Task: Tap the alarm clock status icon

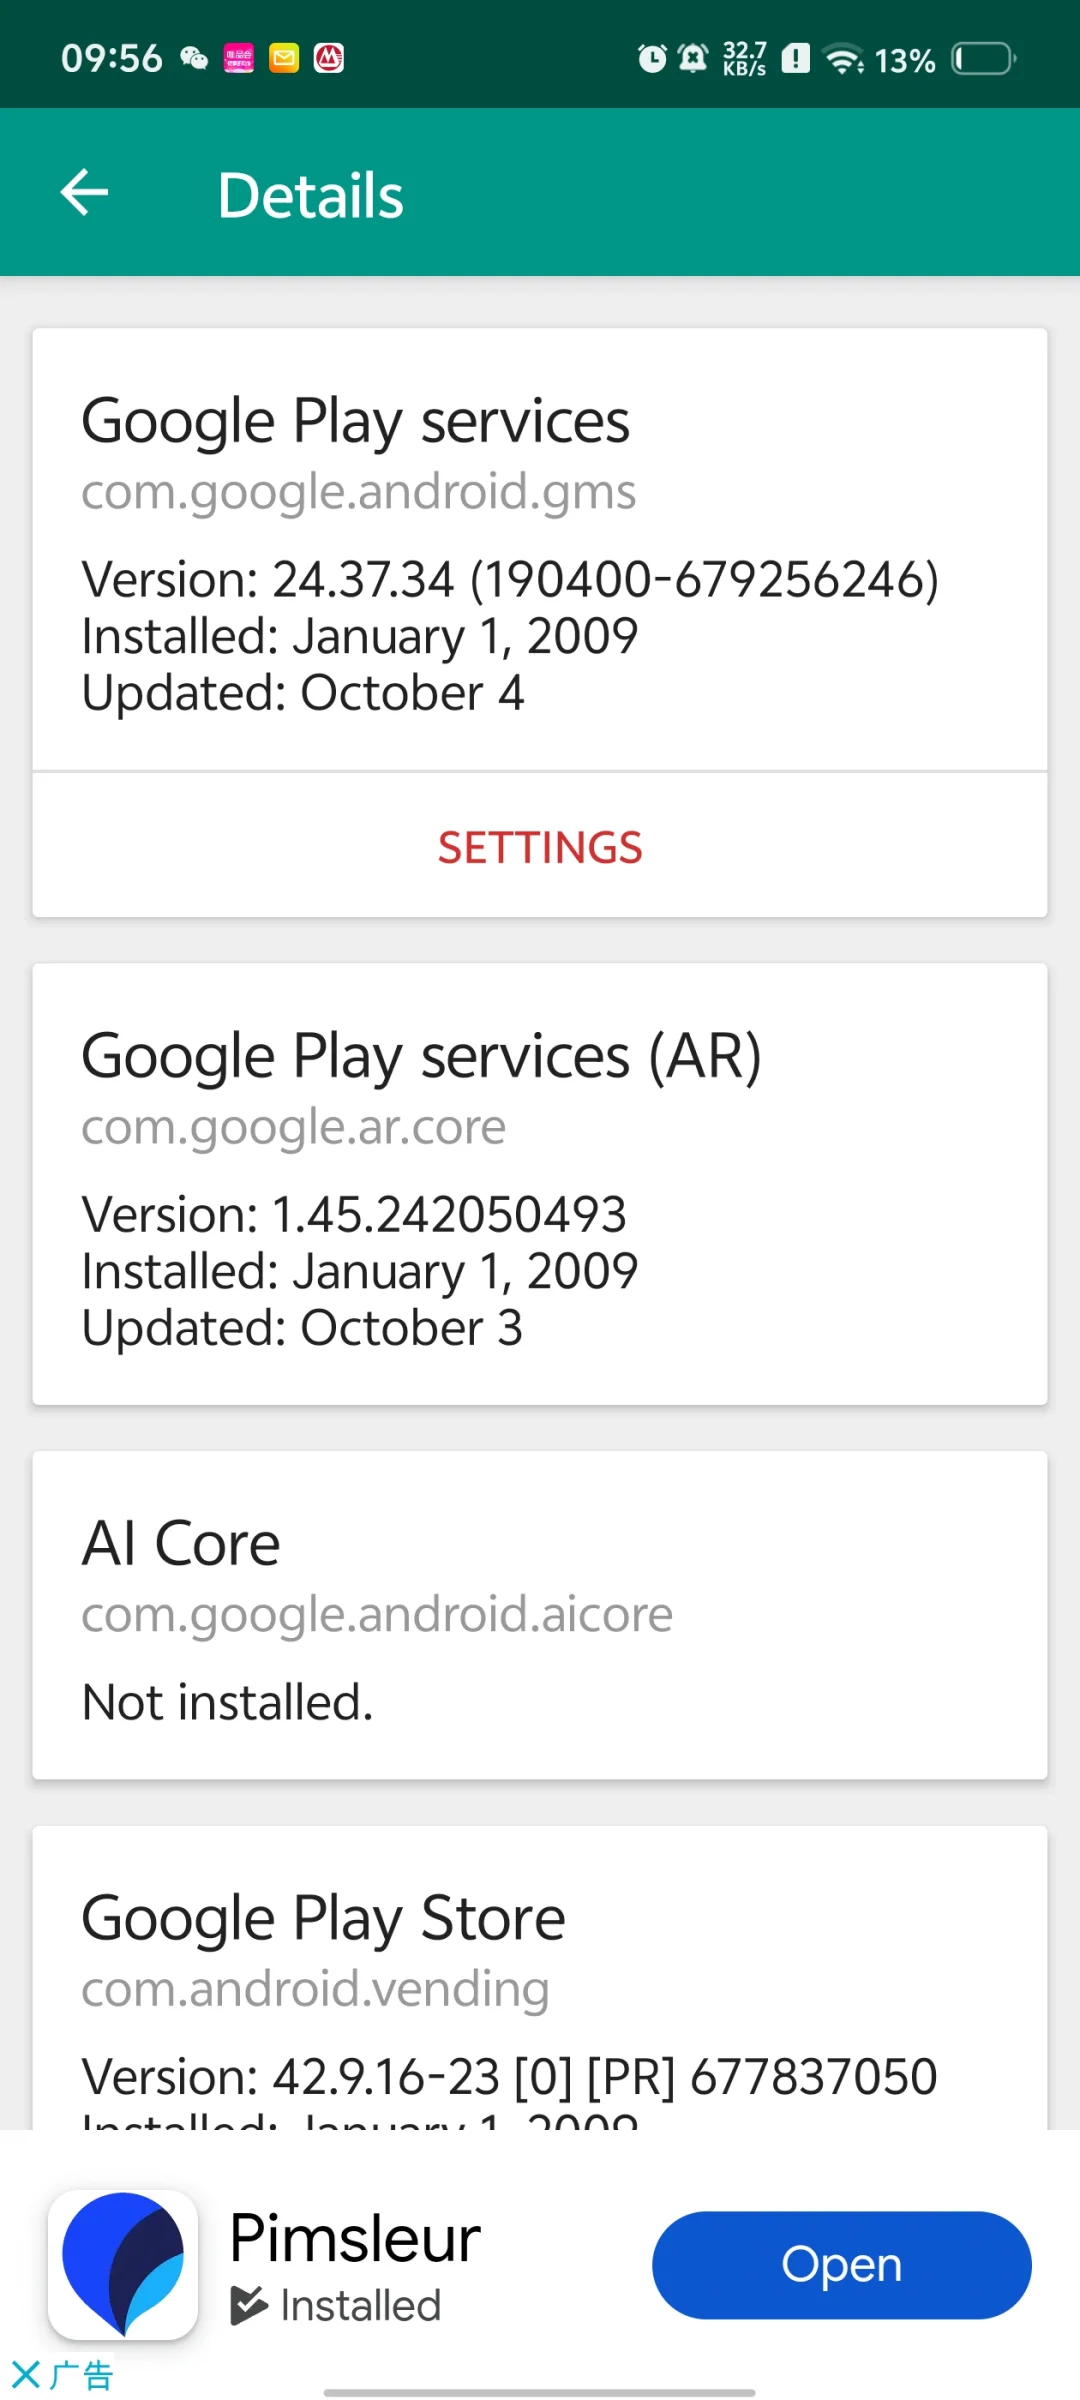Action: (652, 59)
